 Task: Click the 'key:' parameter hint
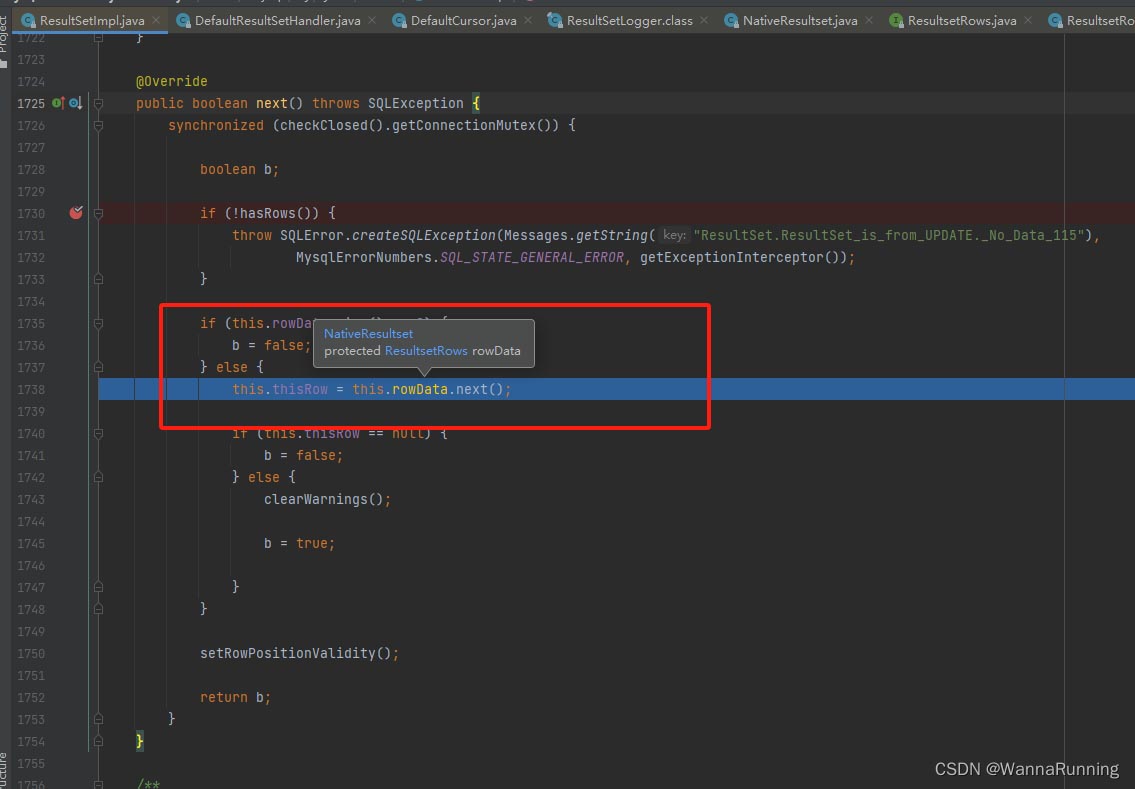click(674, 235)
